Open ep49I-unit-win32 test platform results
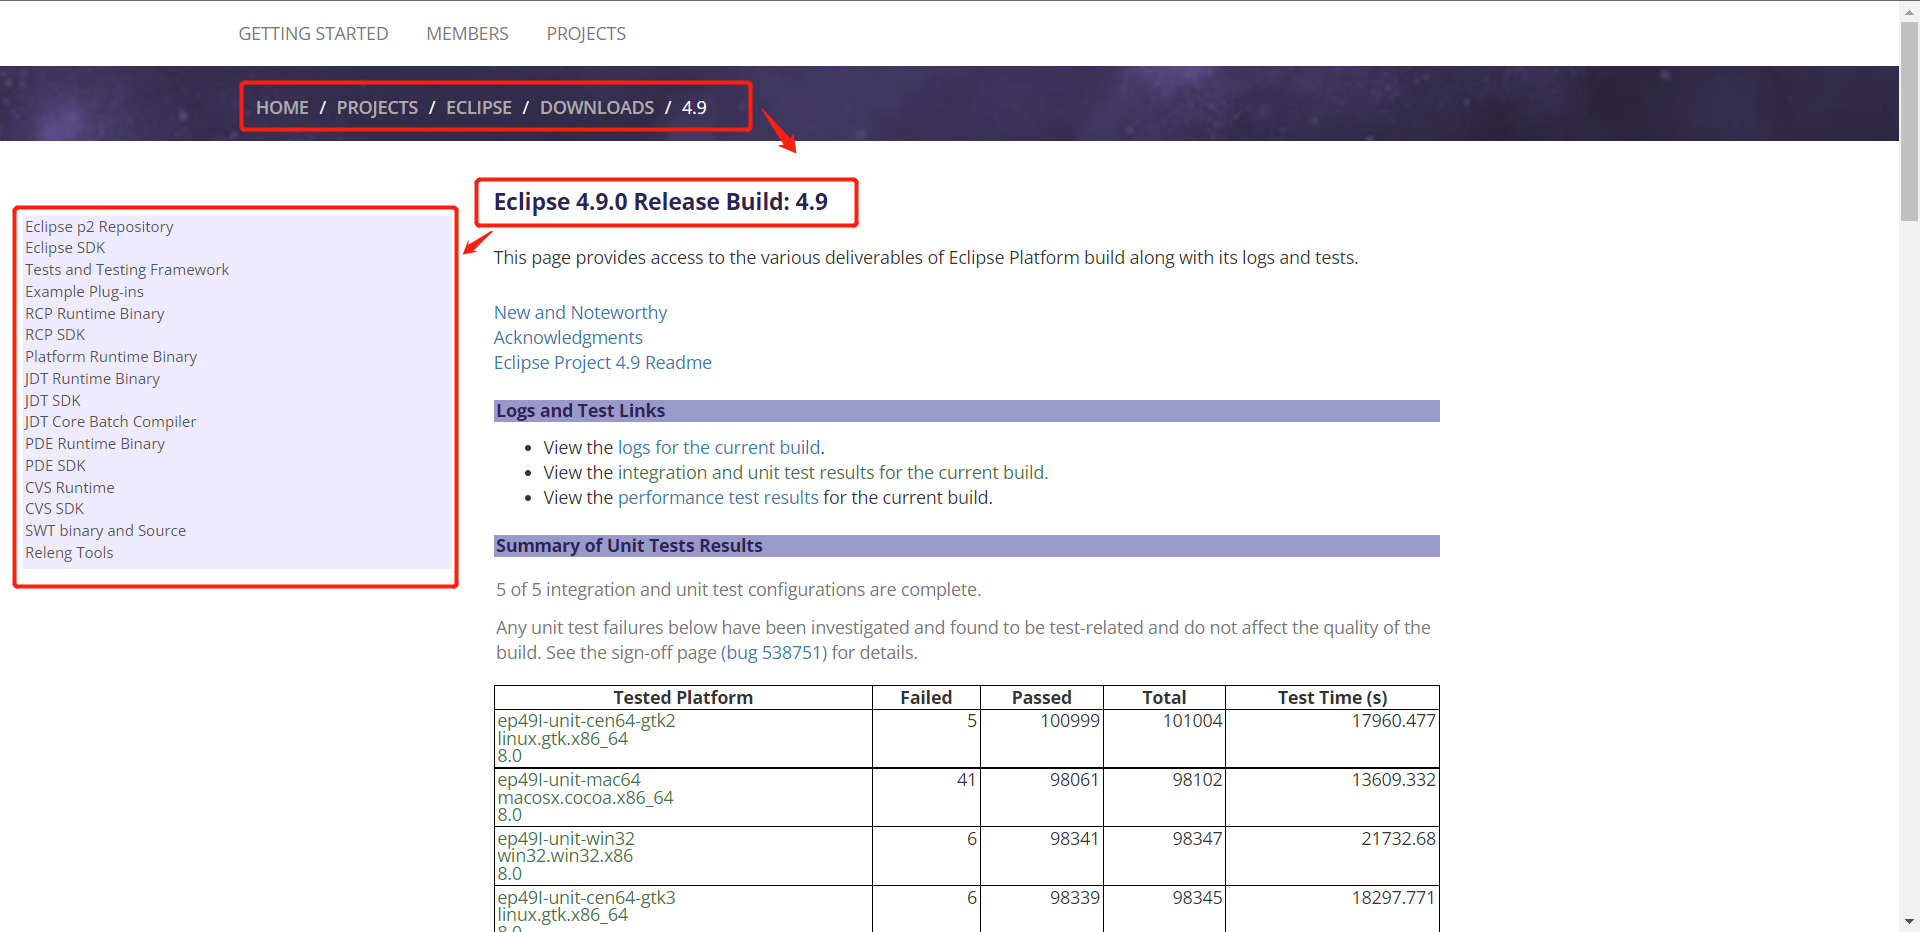The height and width of the screenshot is (932, 1920). click(x=566, y=839)
